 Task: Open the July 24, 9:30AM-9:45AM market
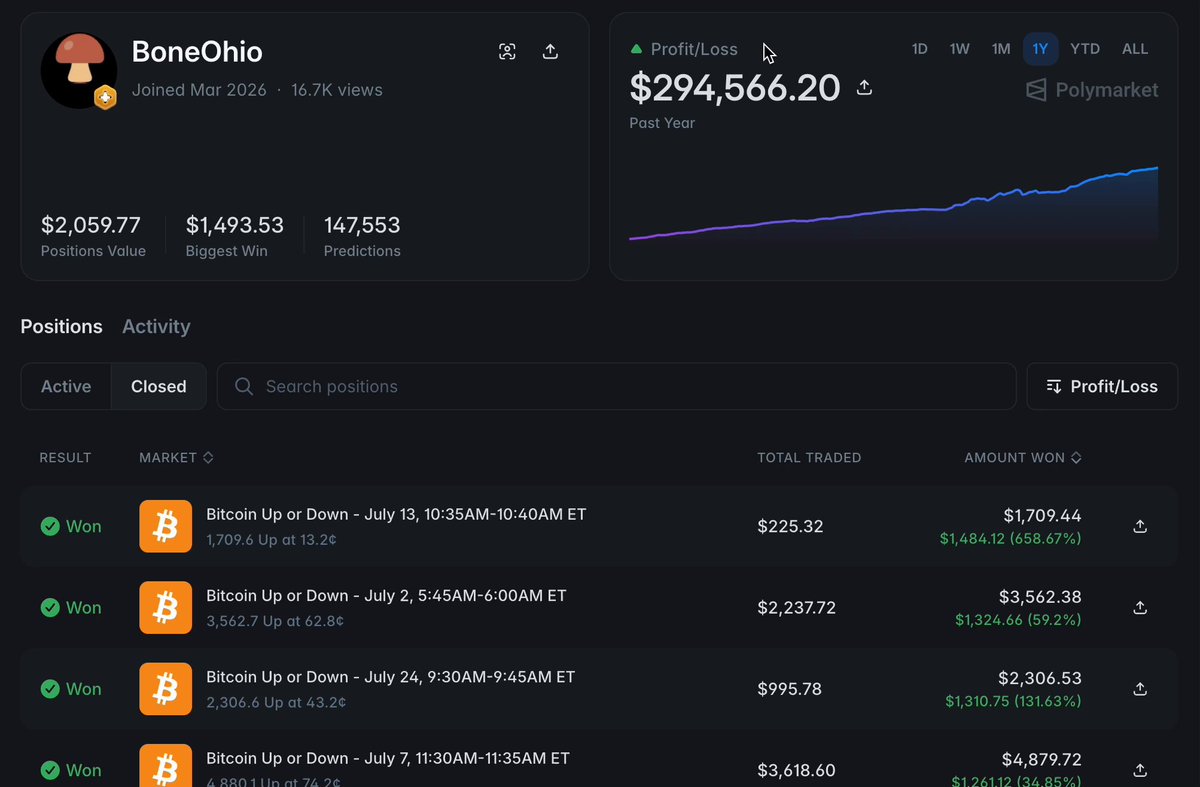(x=391, y=677)
